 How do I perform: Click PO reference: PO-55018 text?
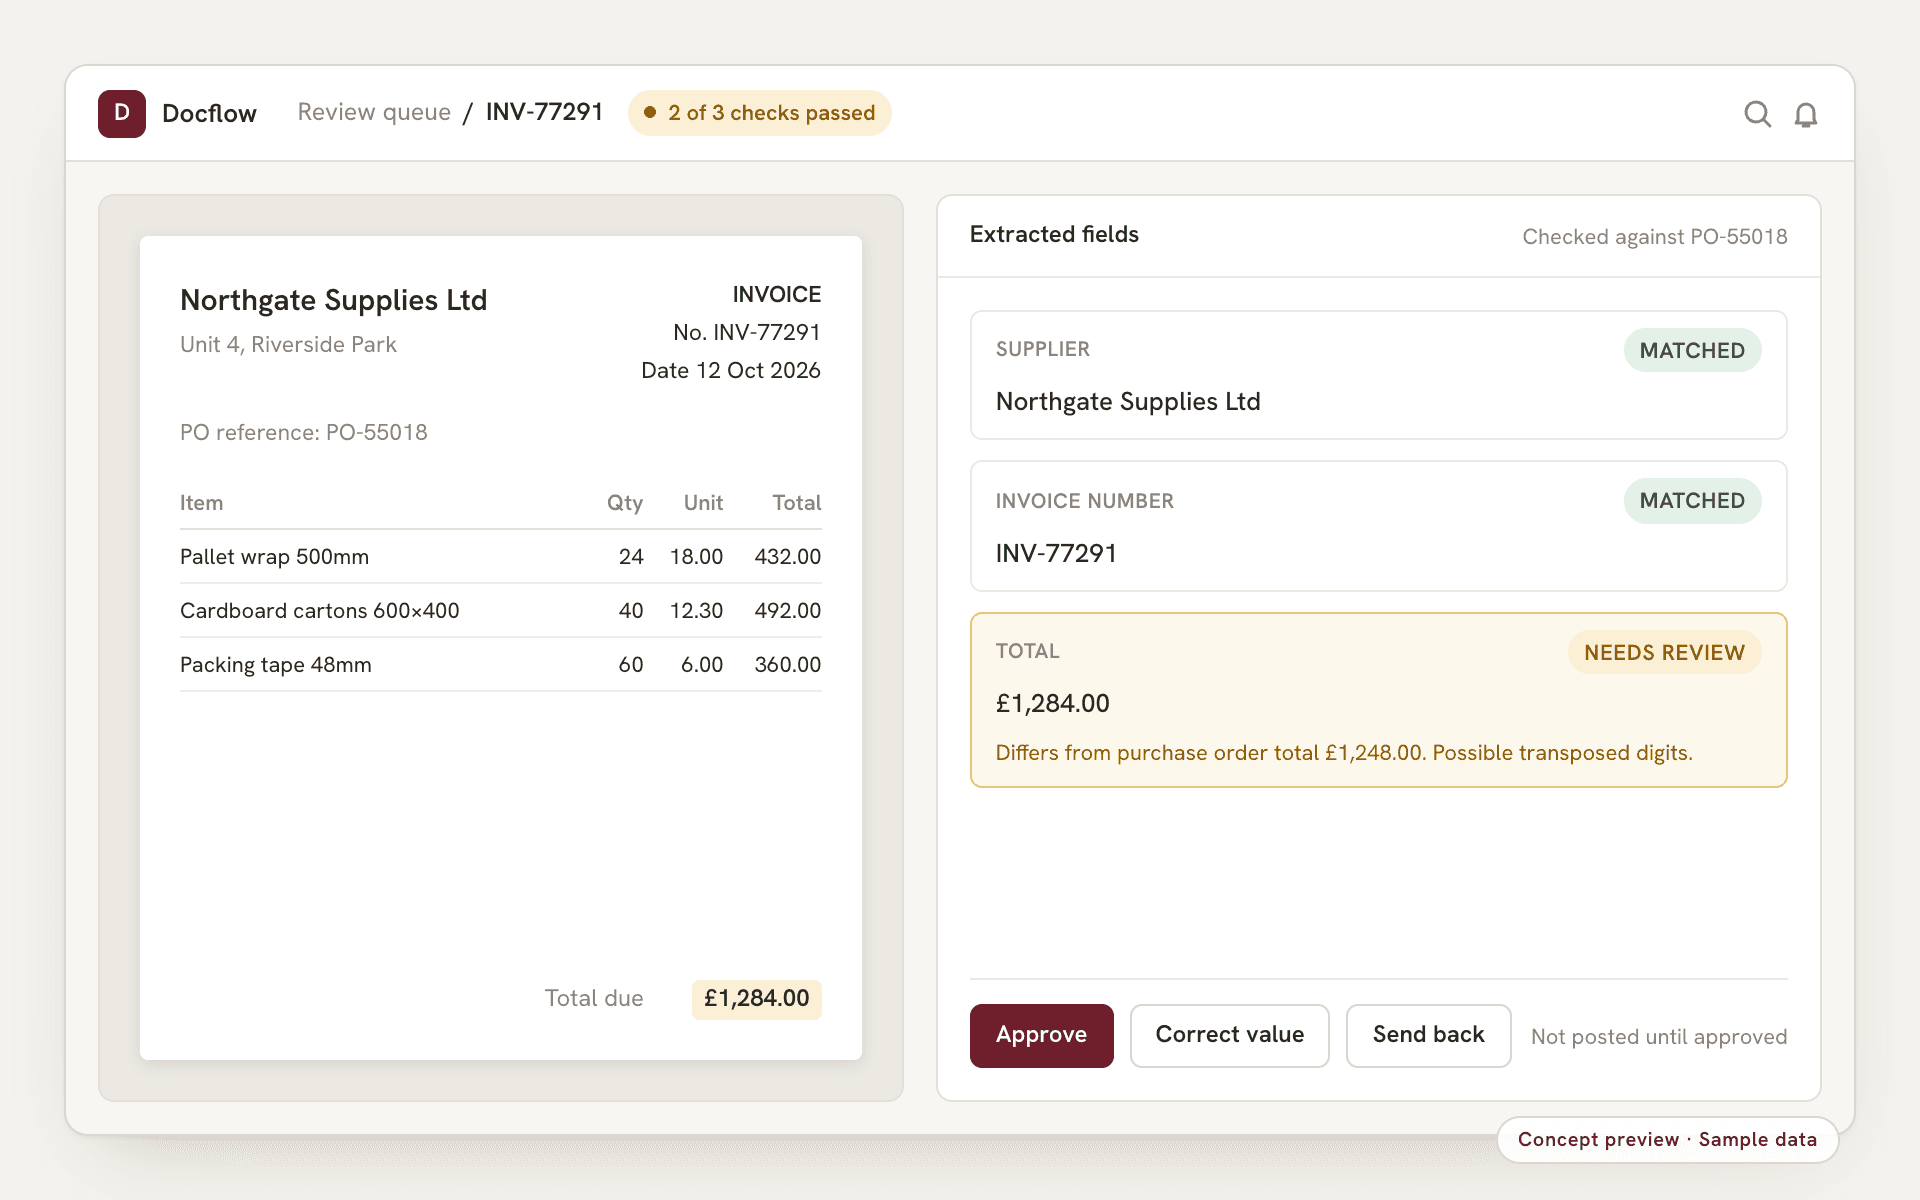pos(303,433)
